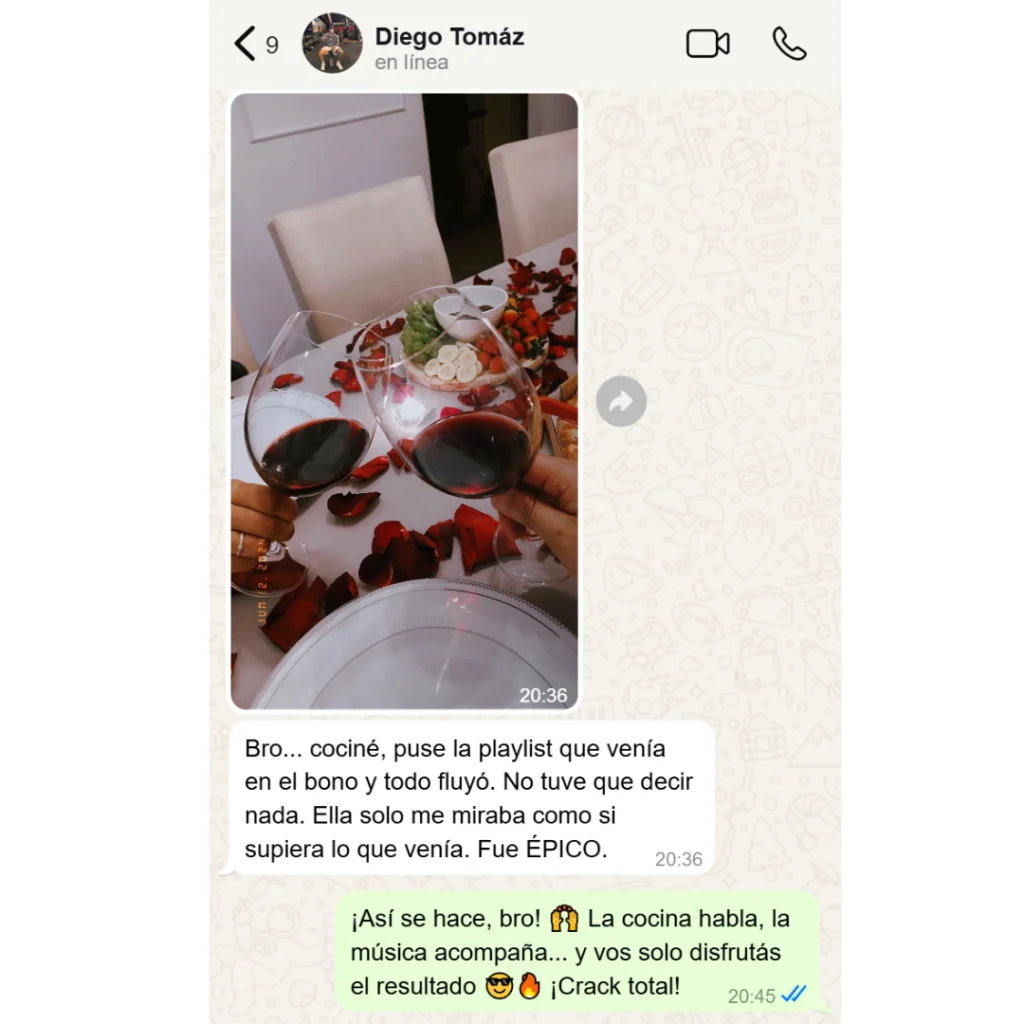Screen dimensions: 1024x1024
Task: Tap the blue double check marks
Action: click(793, 994)
